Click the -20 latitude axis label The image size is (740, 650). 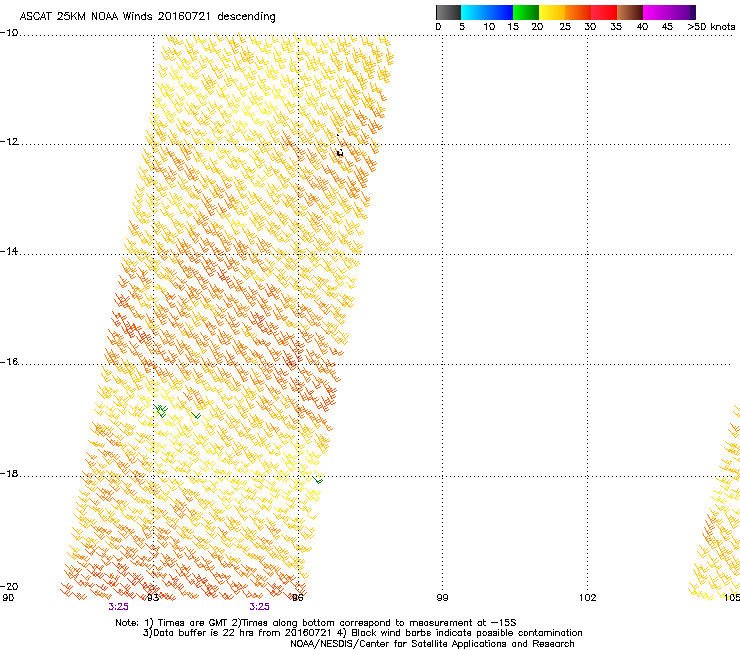point(9,586)
